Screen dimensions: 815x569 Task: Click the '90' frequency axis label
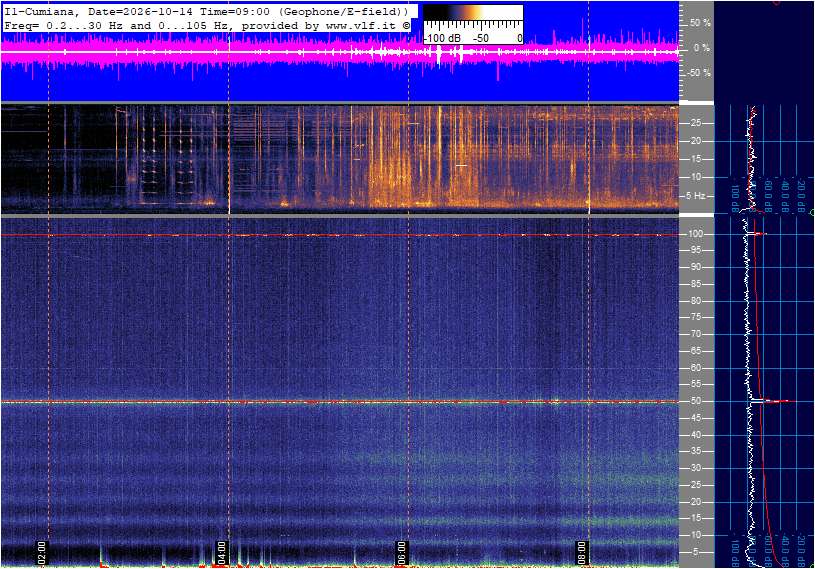(695, 267)
